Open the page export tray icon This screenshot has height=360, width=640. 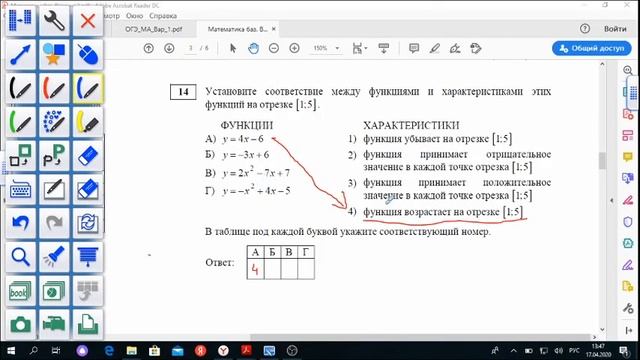pyautogui.click(x=88, y=324)
